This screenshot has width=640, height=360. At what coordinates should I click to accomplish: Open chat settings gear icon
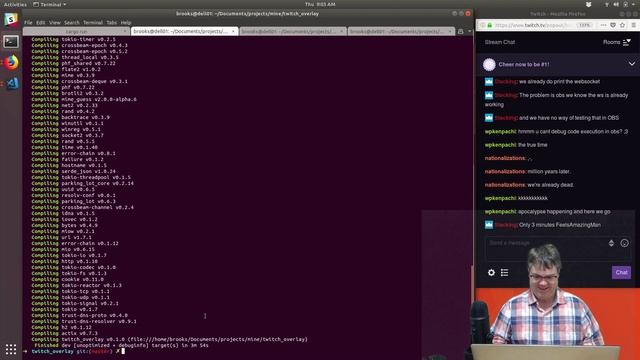(491, 272)
